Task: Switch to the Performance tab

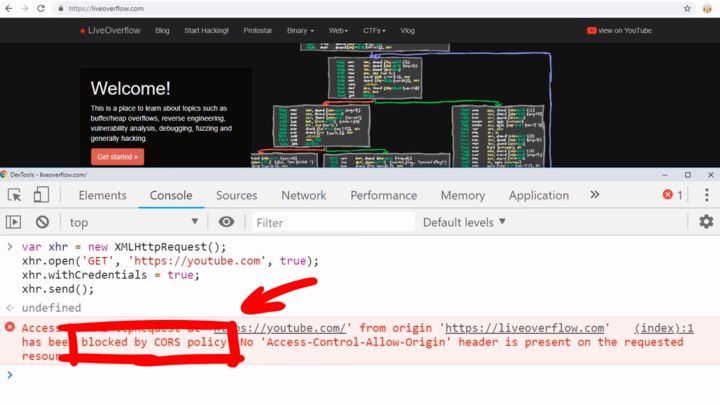Action: [383, 195]
